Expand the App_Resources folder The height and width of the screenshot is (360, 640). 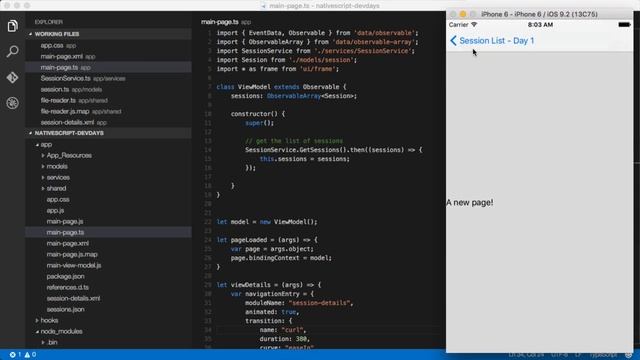(43, 156)
